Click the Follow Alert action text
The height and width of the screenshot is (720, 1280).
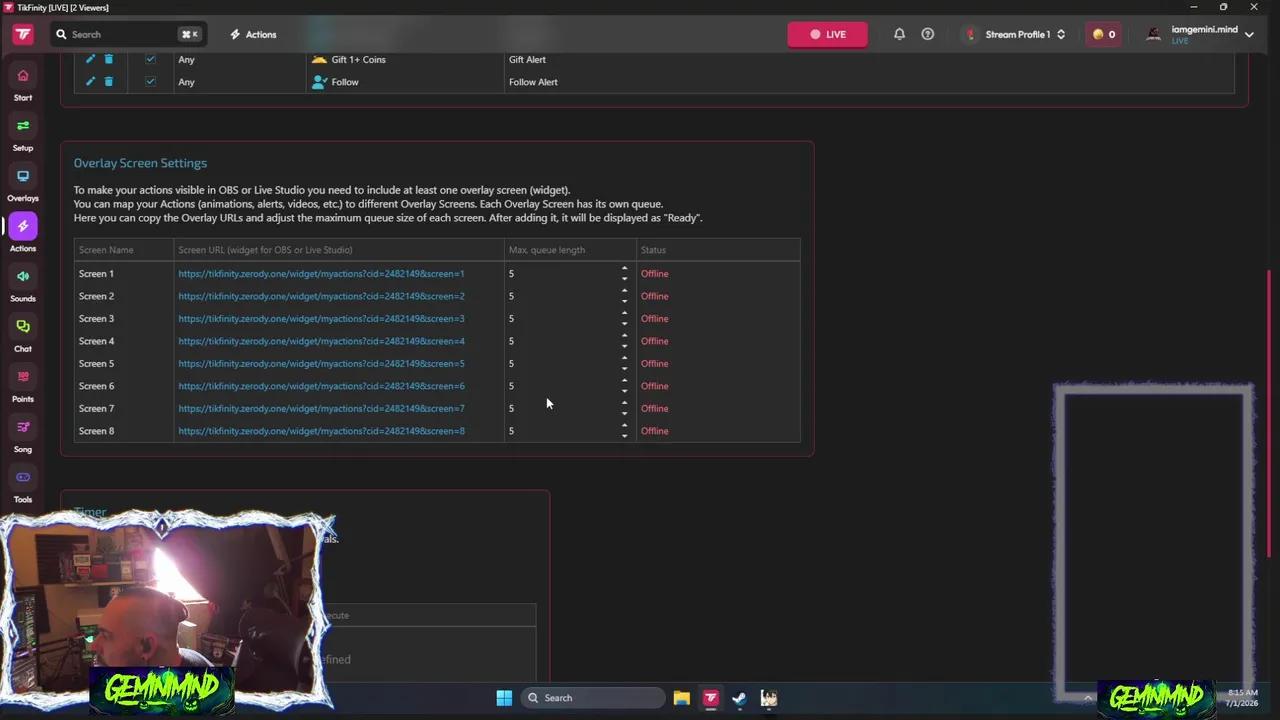pyautogui.click(x=533, y=82)
